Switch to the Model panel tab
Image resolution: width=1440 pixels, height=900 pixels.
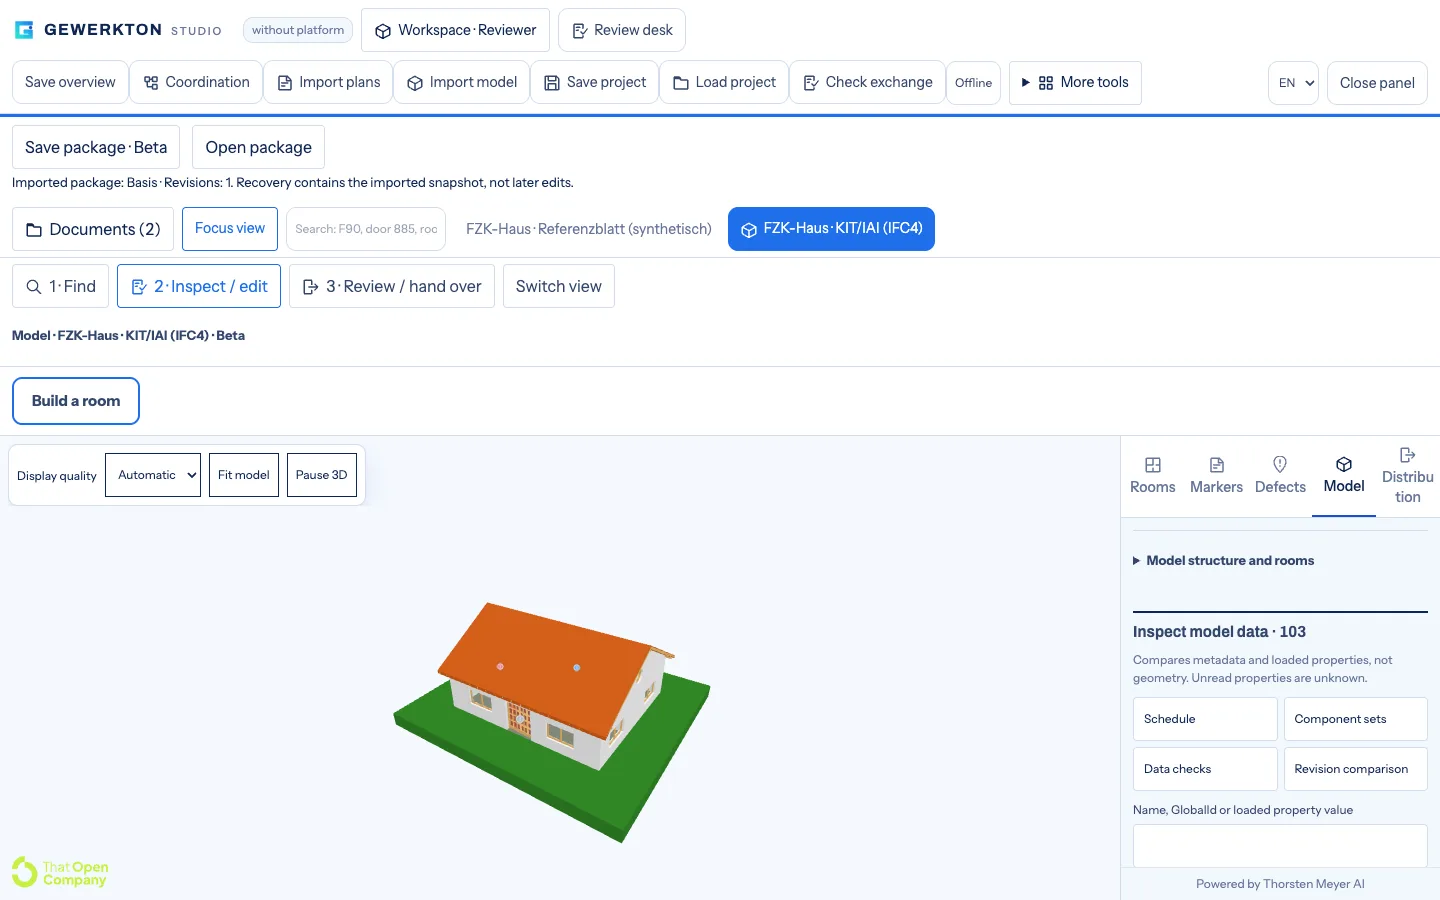click(x=1344, y=476)
